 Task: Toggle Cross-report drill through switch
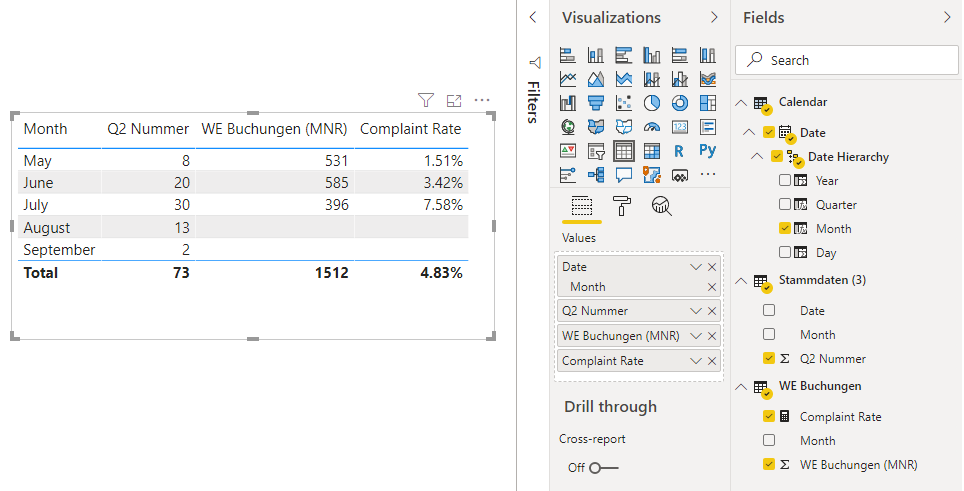603,468
